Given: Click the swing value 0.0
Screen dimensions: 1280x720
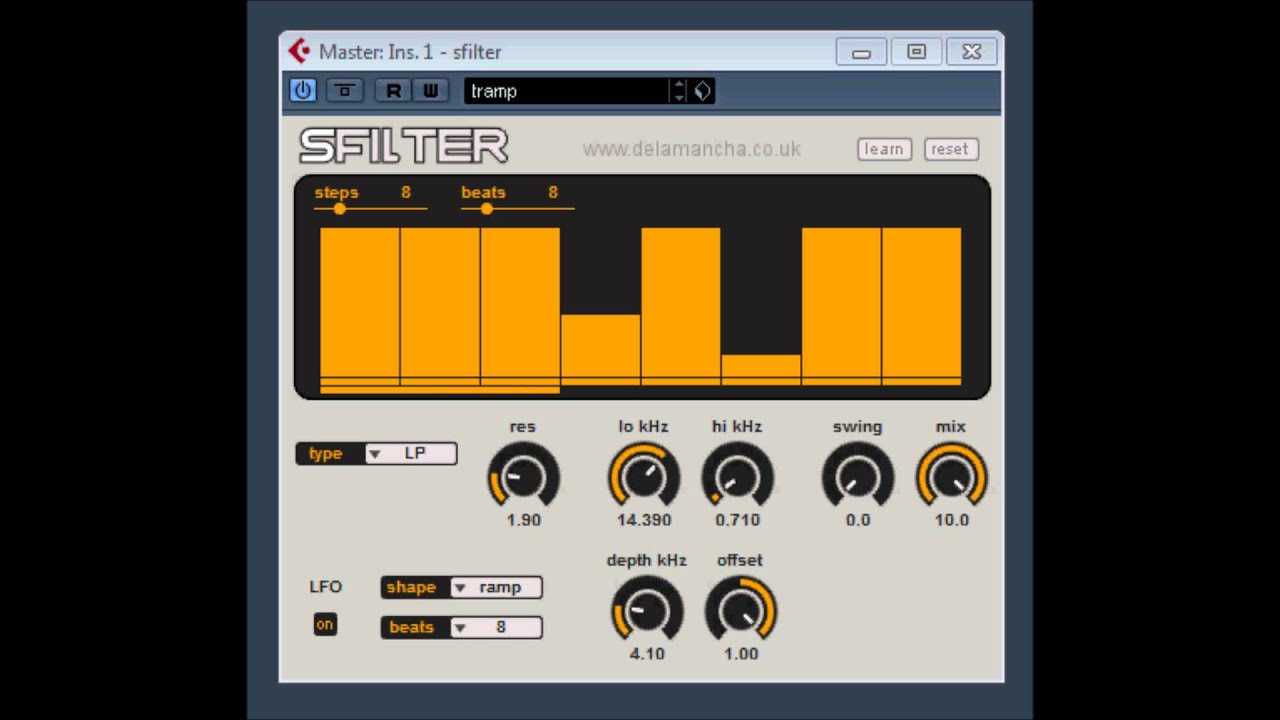Looking at the screenshot, I should (x=858, y=520).
